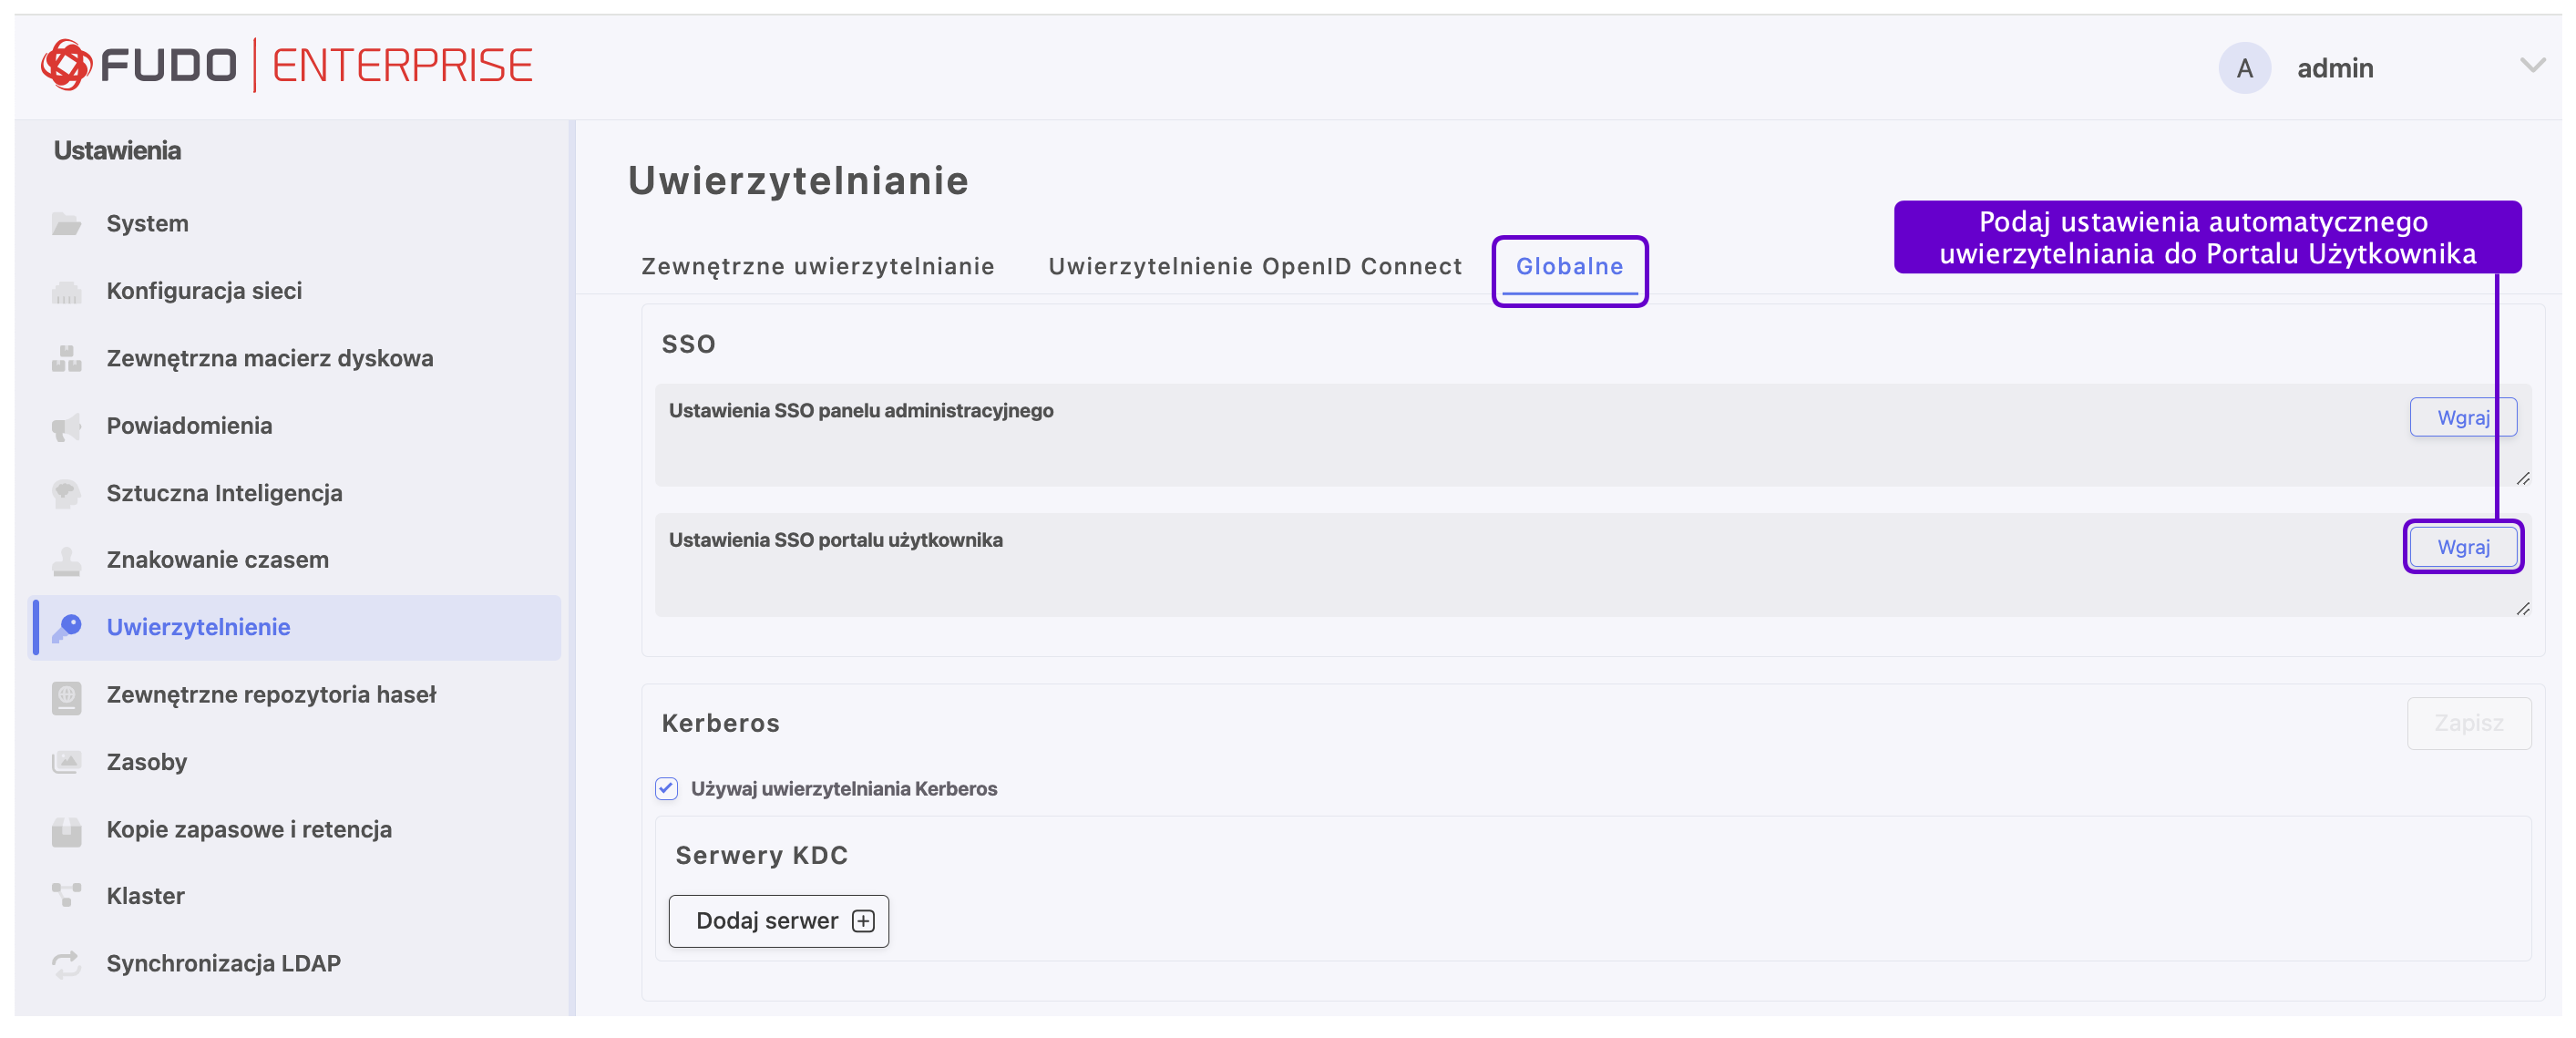Switch to Zewnętrzne uwierzytelnianie tab
Viewport: 2576px width, 1038px height.
tap(817, 266)
